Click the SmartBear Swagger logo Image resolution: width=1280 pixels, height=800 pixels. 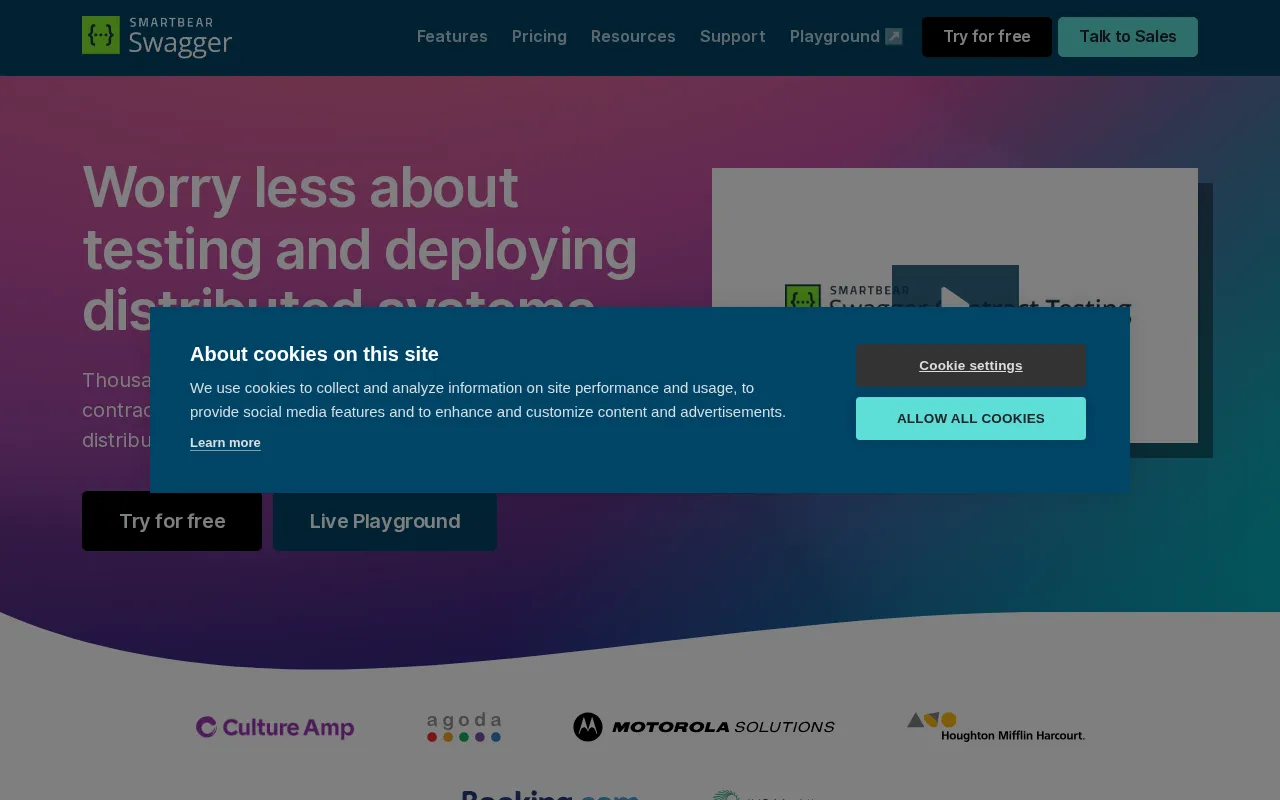click(157, 36)
